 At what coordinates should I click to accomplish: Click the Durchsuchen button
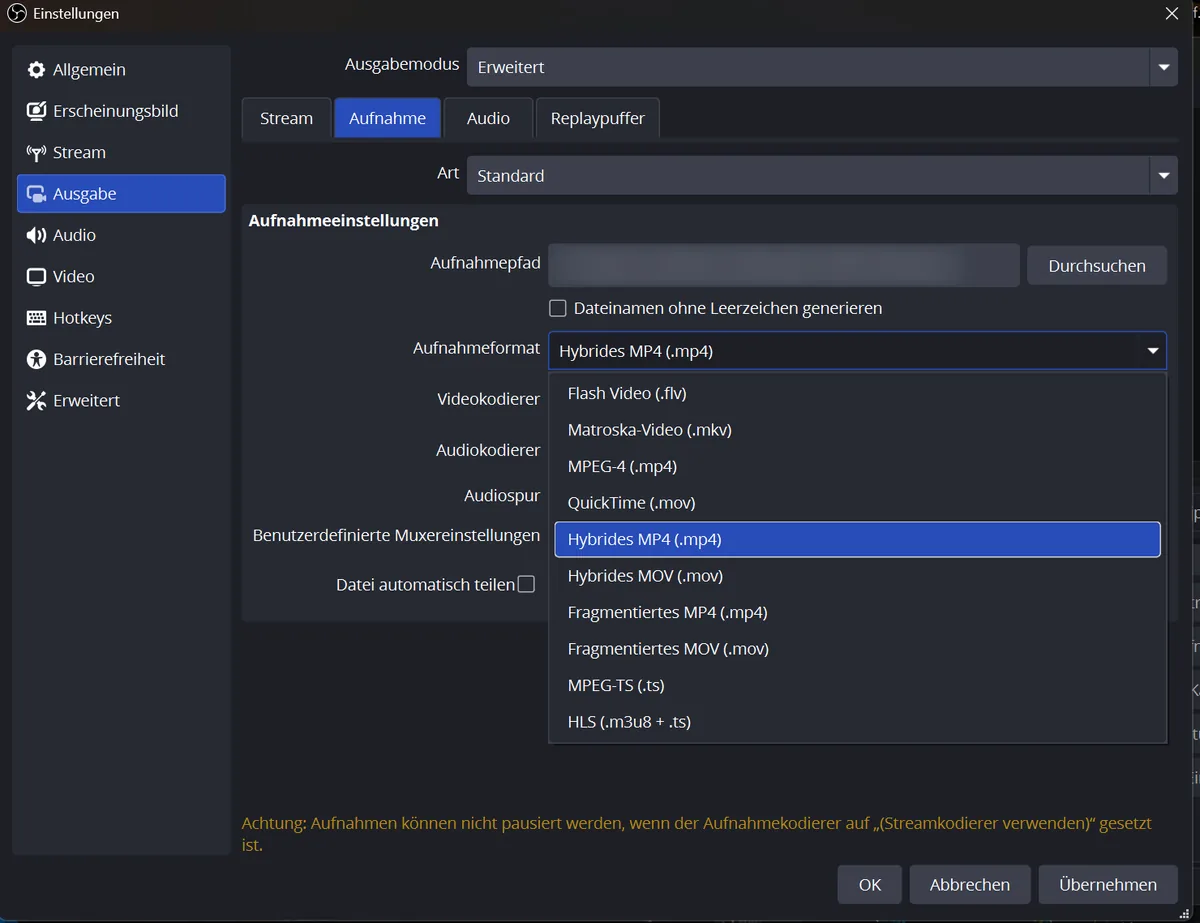click(1097, 266)
